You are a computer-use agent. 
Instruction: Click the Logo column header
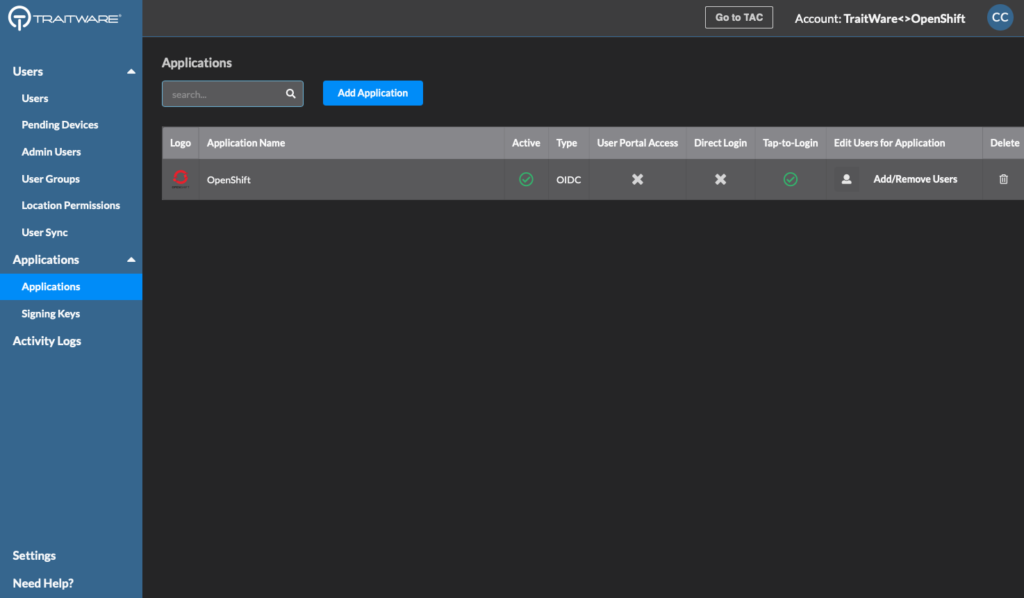(180, 143)
